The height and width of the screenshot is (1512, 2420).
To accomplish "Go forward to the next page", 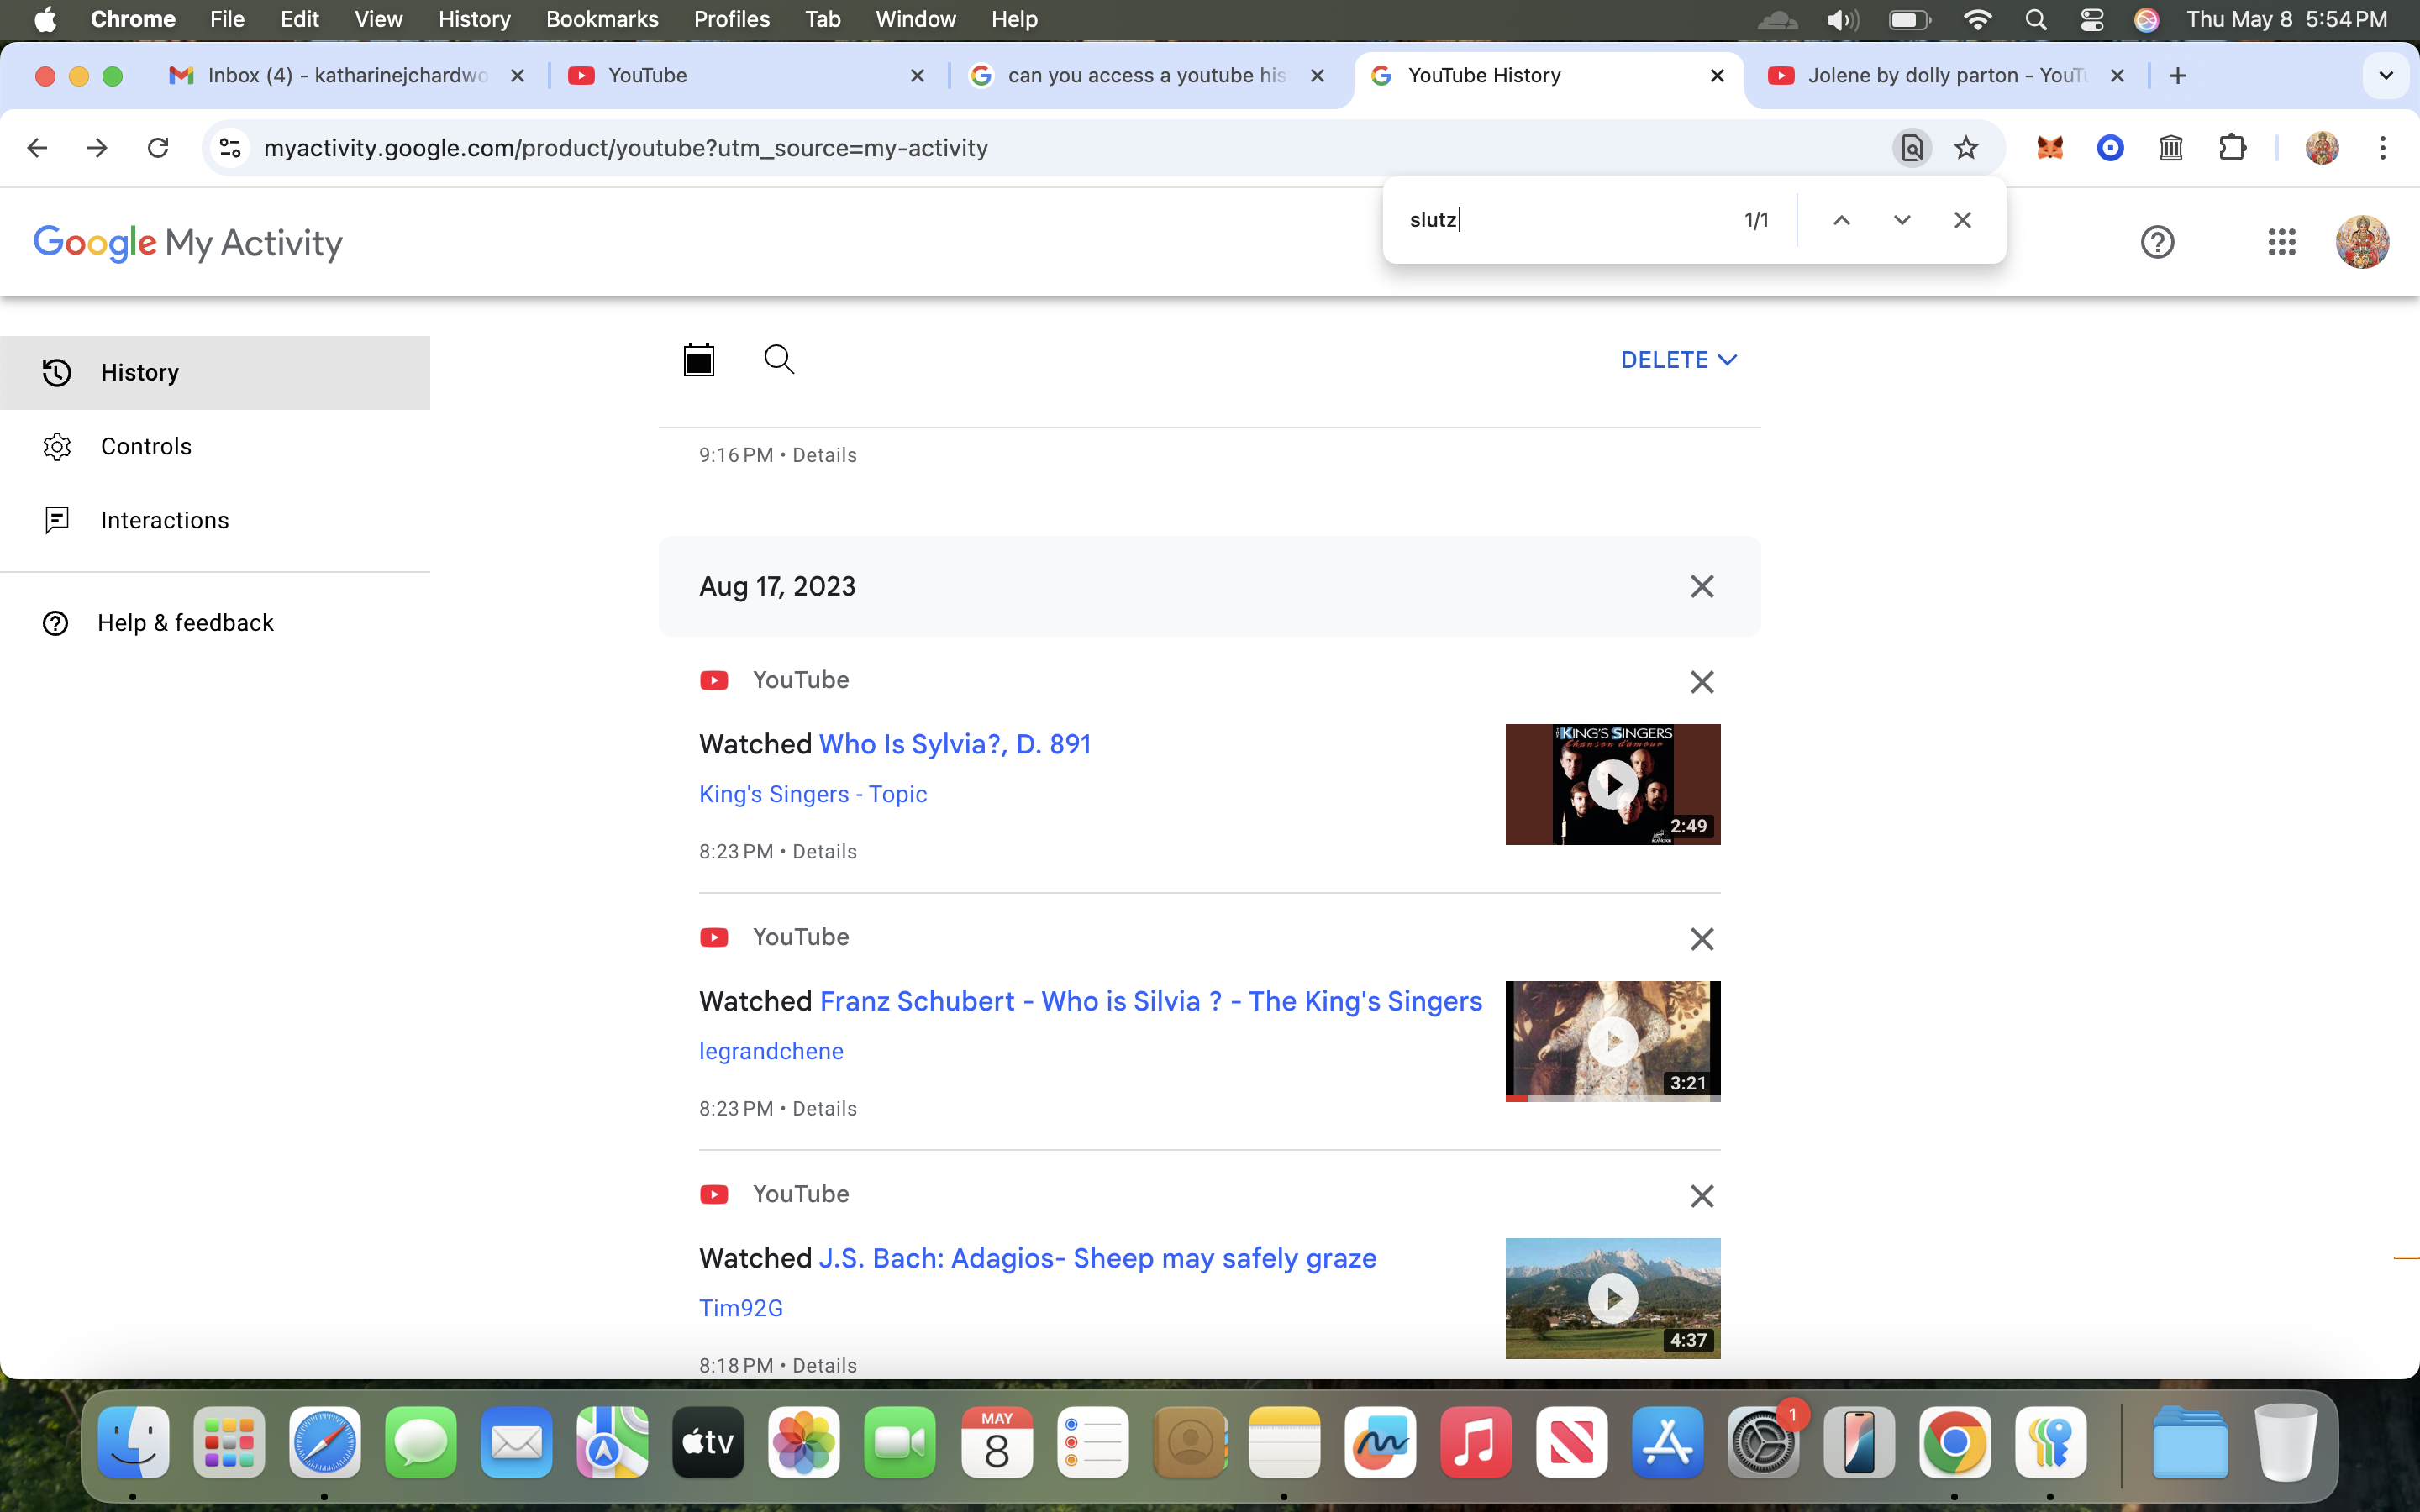I will click(x=97, y=148).
